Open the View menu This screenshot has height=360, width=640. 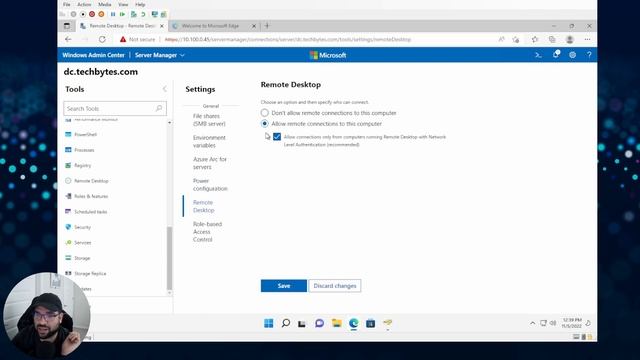point(123,4)
